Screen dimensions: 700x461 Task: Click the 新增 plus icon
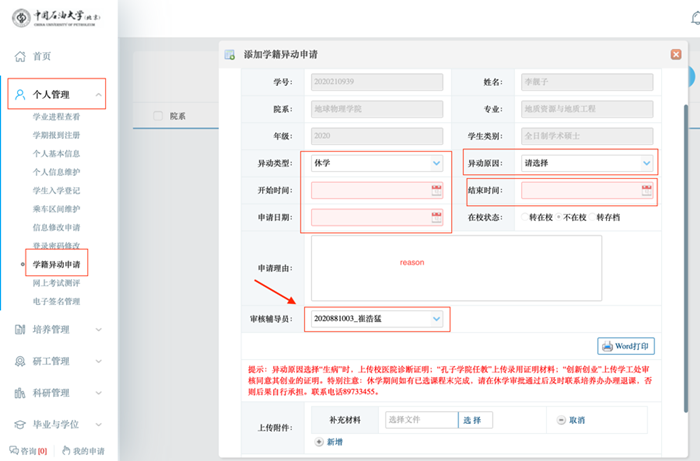[320, 441]
